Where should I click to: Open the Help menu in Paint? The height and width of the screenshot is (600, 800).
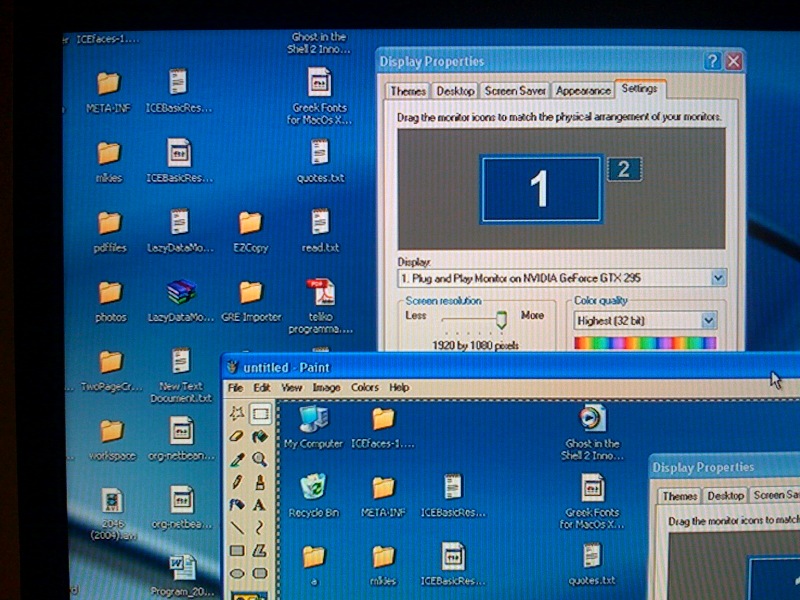[x=399, y=388]
